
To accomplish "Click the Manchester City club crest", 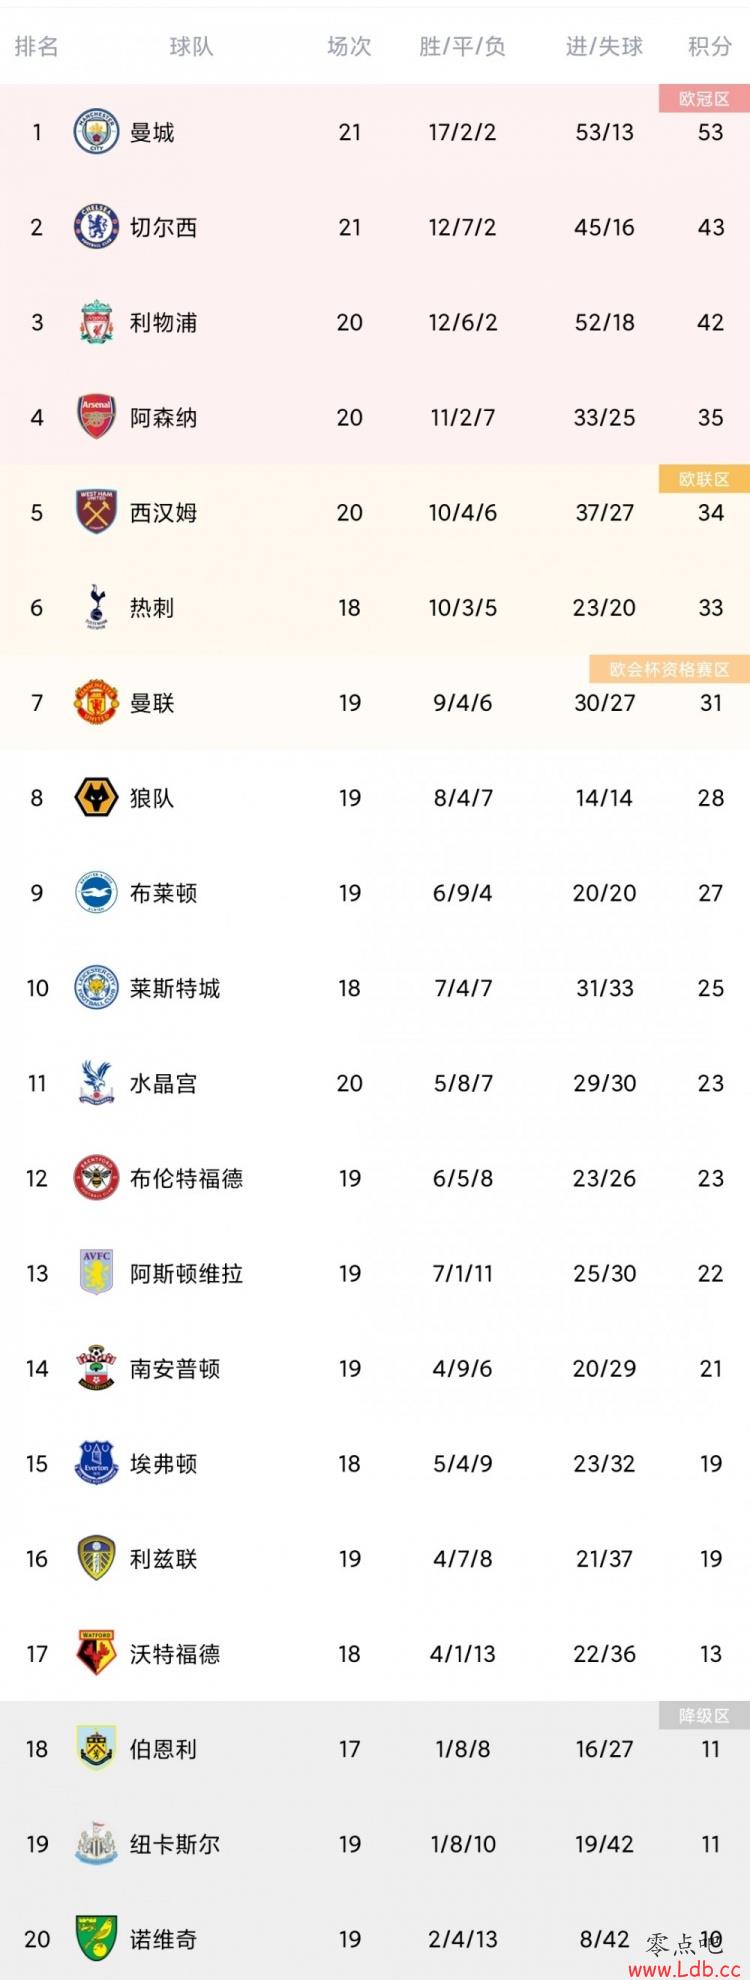I will click(x=97, y=132).
